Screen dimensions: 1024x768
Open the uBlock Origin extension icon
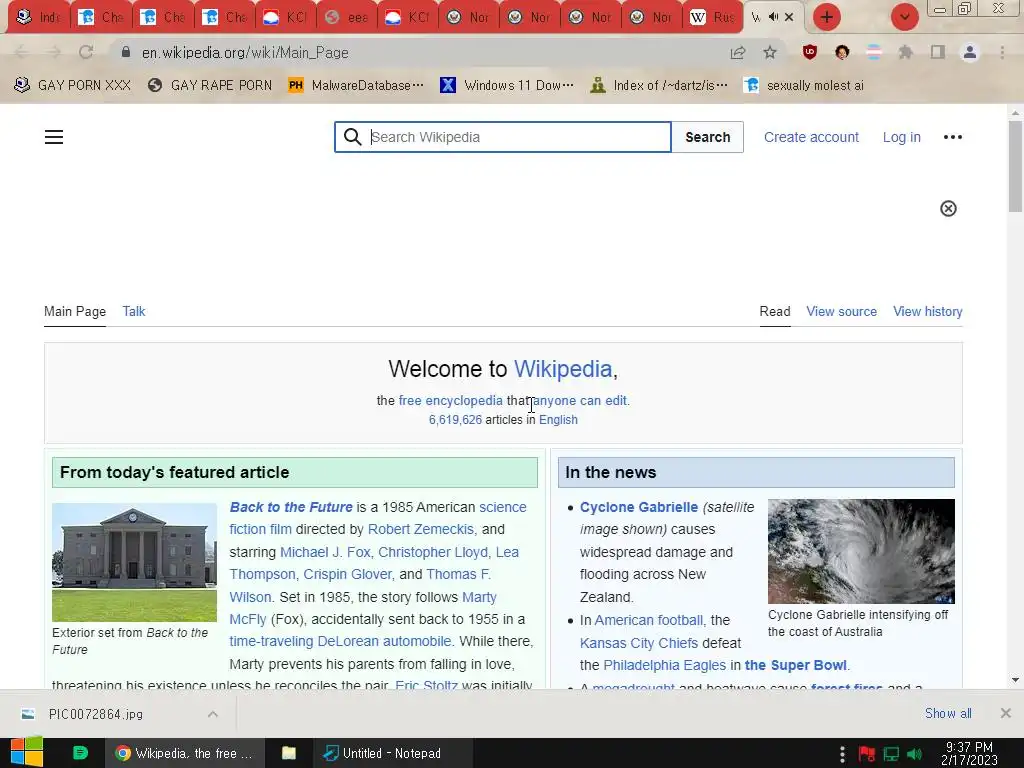coord(810,52)
